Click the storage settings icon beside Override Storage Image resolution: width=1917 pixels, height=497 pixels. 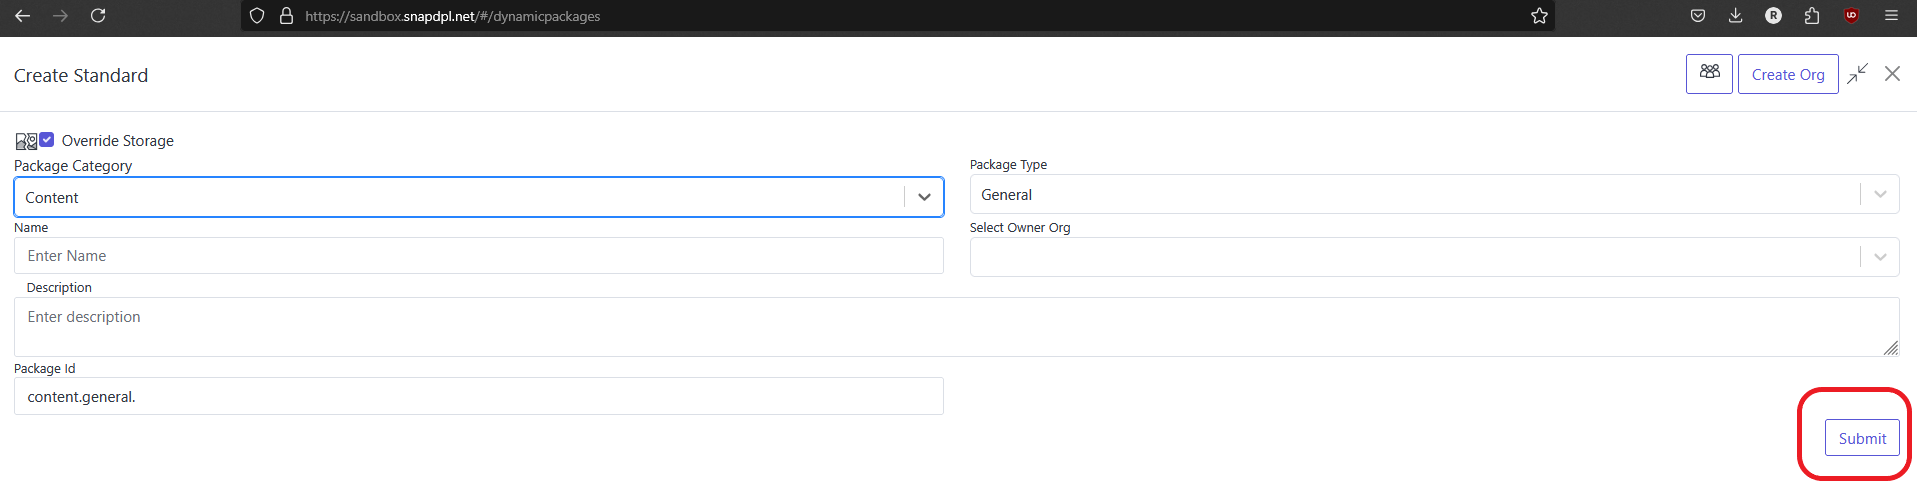[26, 141]
